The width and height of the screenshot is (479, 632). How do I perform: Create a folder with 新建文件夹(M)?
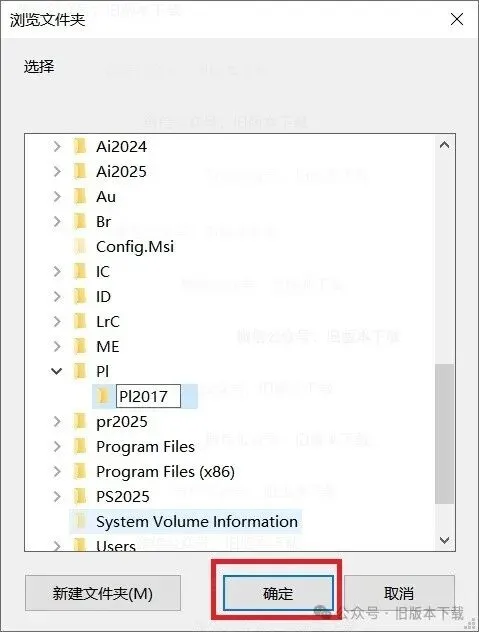103,593
